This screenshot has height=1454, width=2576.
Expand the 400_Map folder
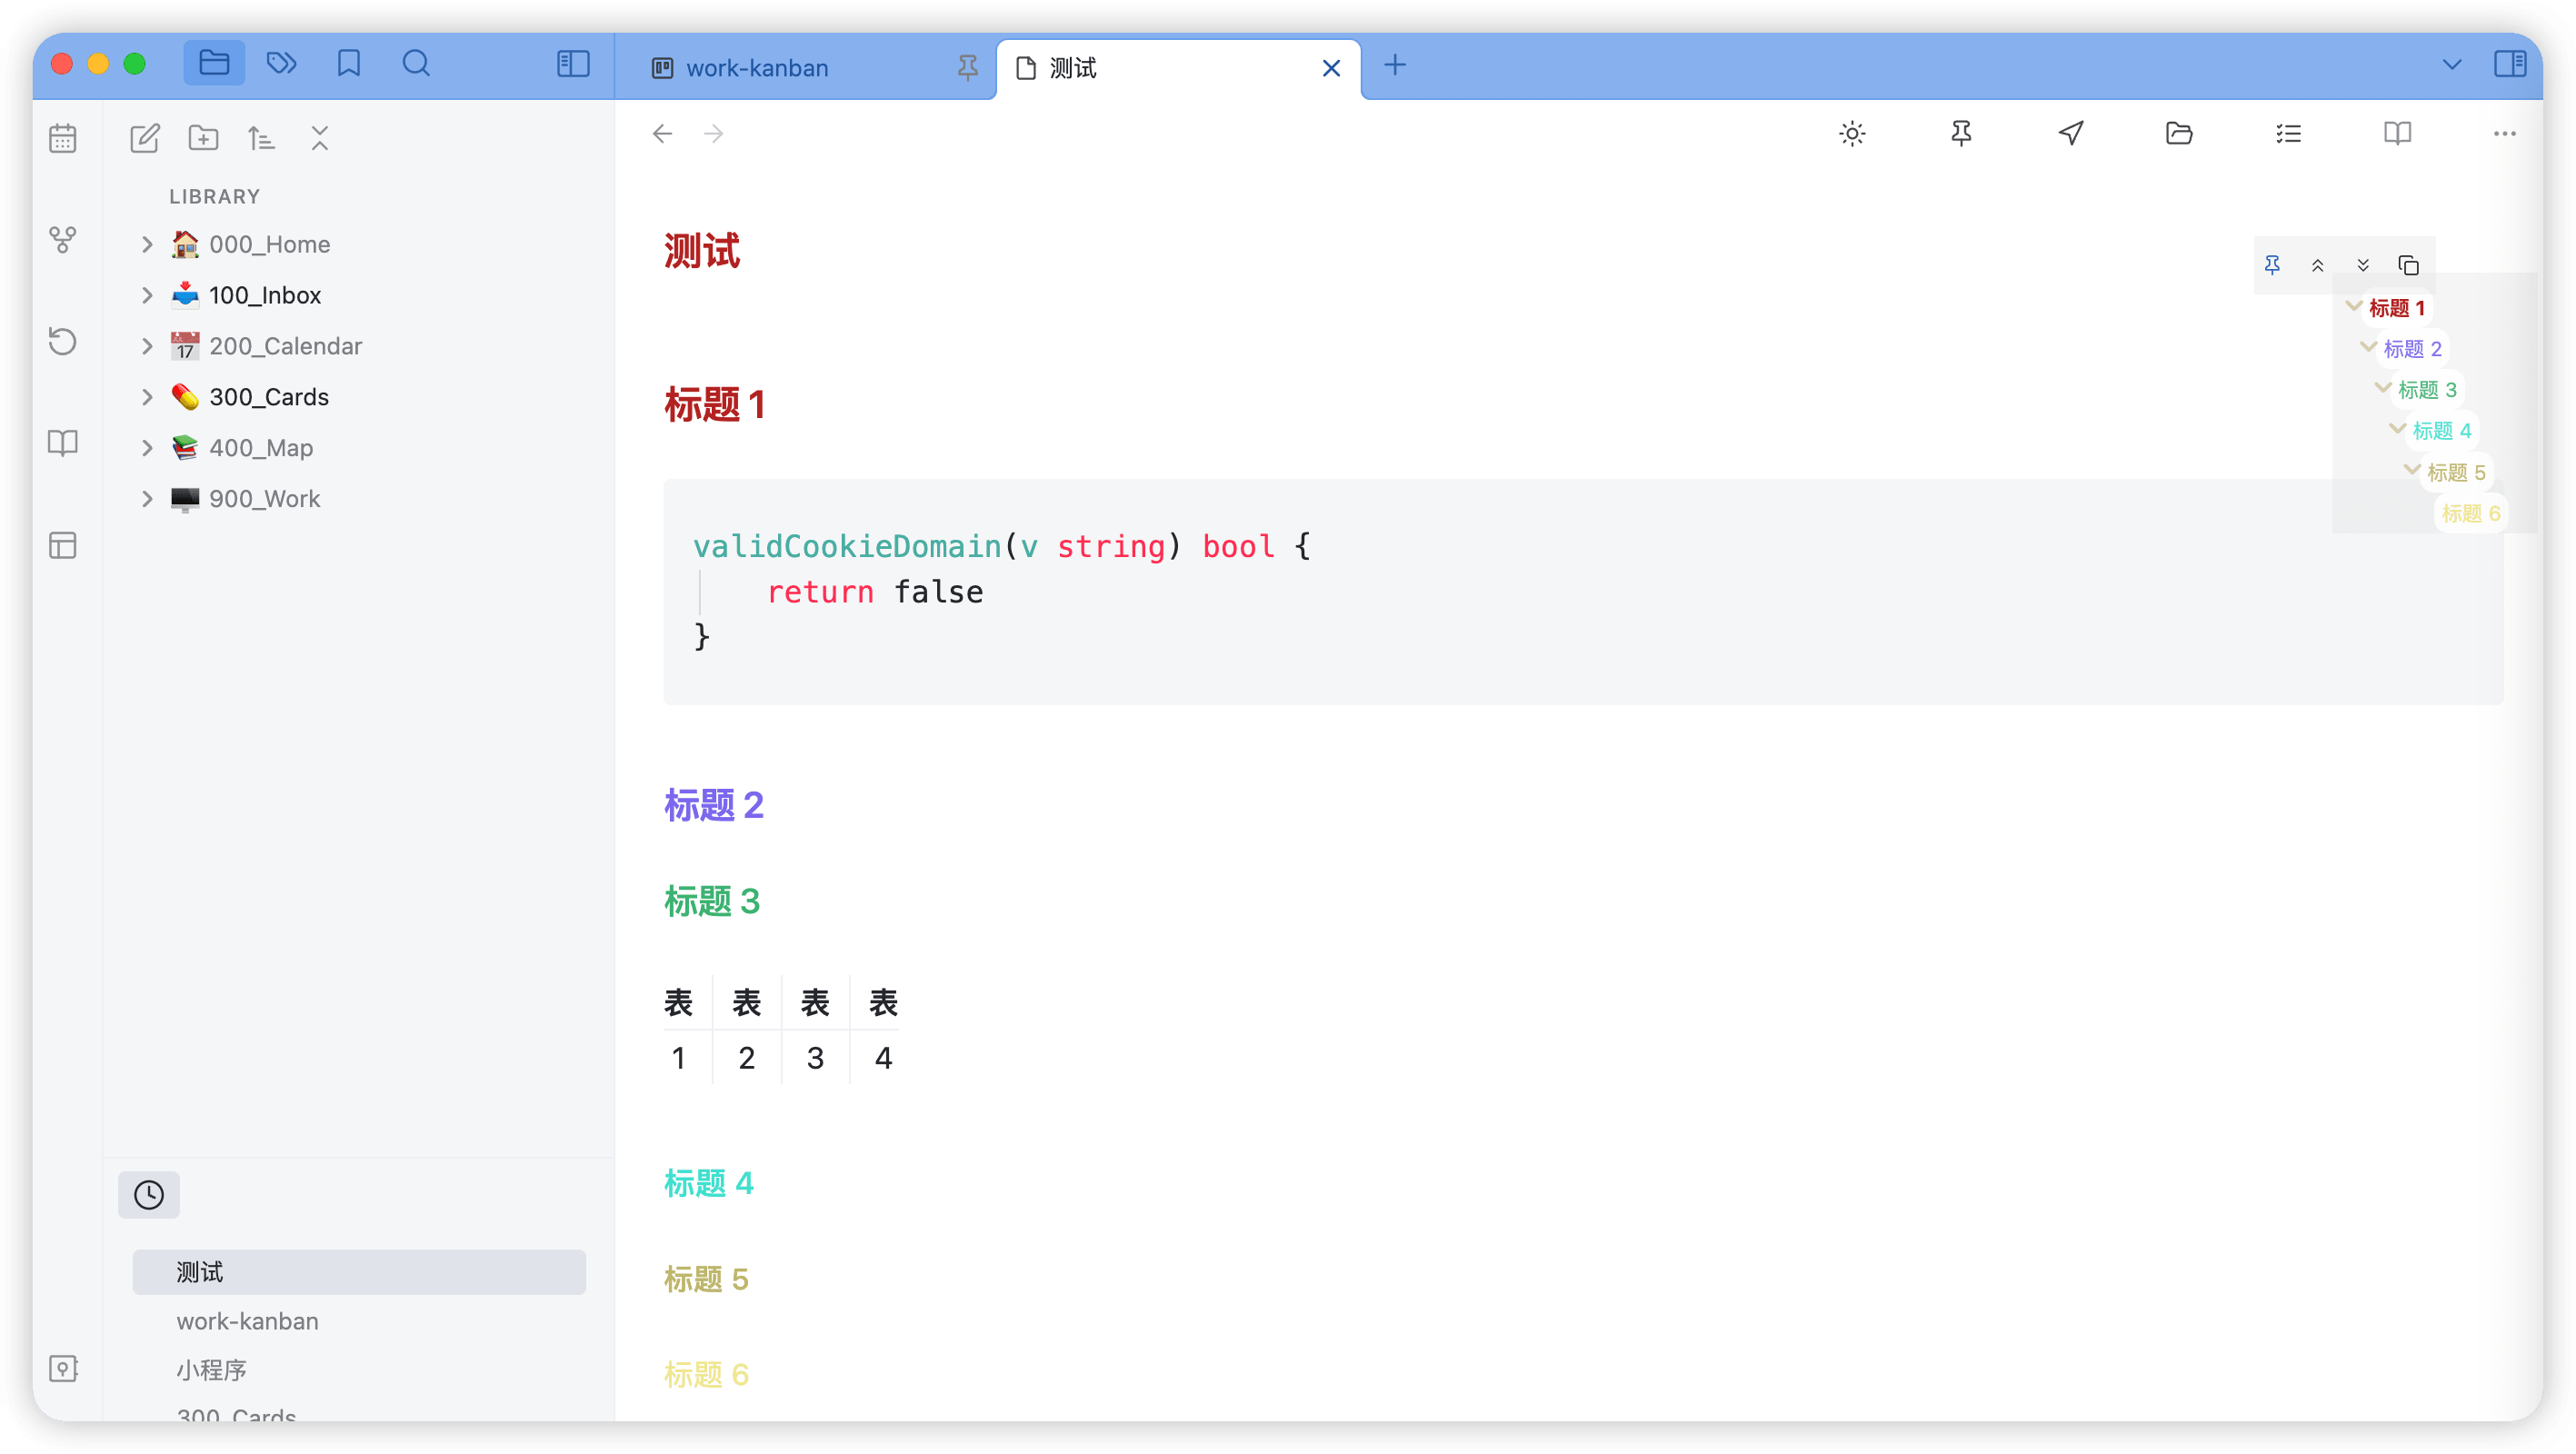(x=147, y=448)
